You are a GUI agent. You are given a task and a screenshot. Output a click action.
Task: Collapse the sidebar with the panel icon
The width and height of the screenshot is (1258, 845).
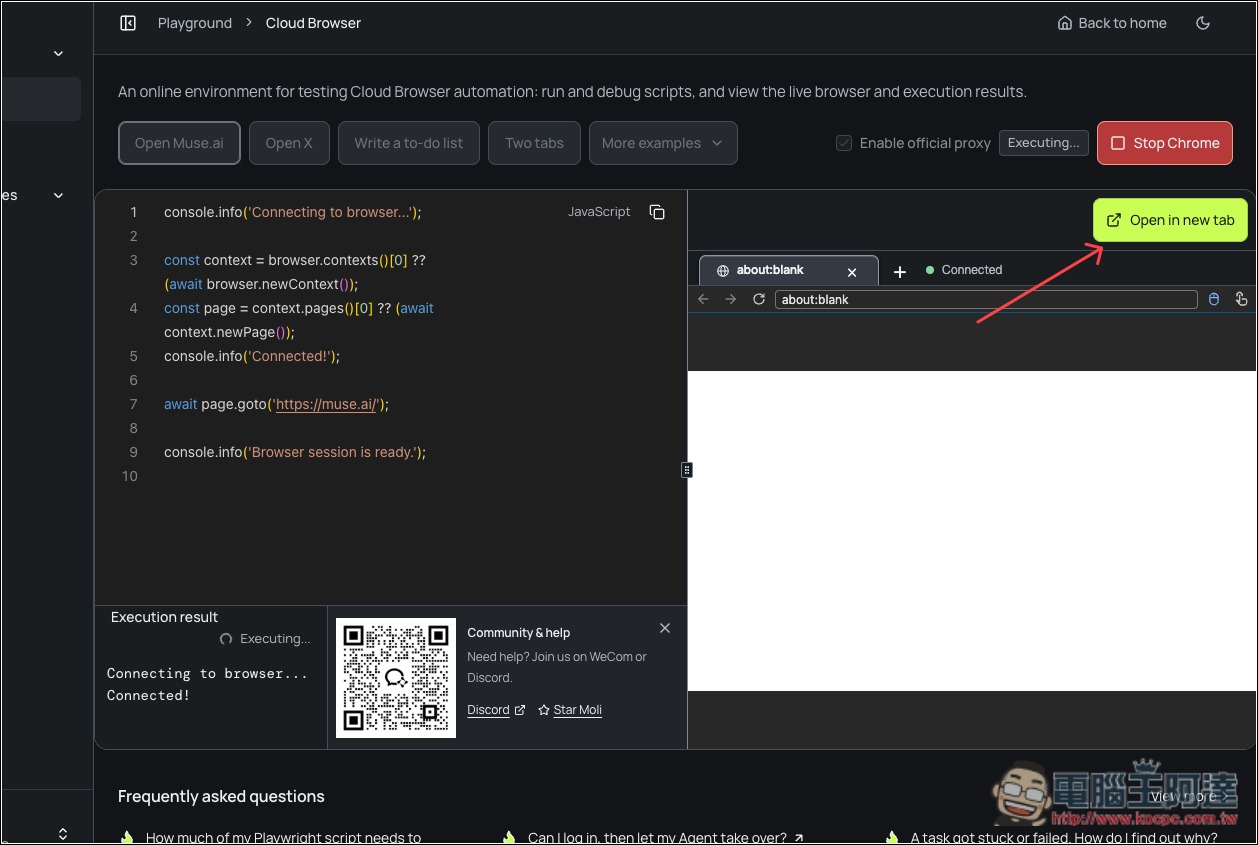coord(128,23)
